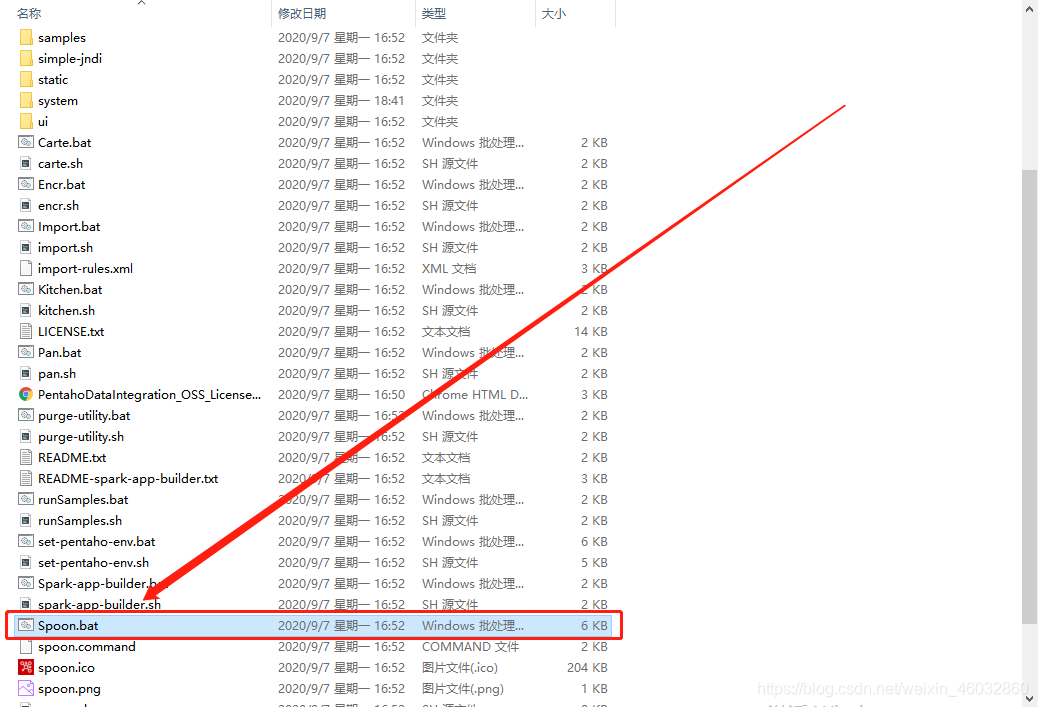
Task: Select the spoon.ico image file icon
Action: pos(26,667)
